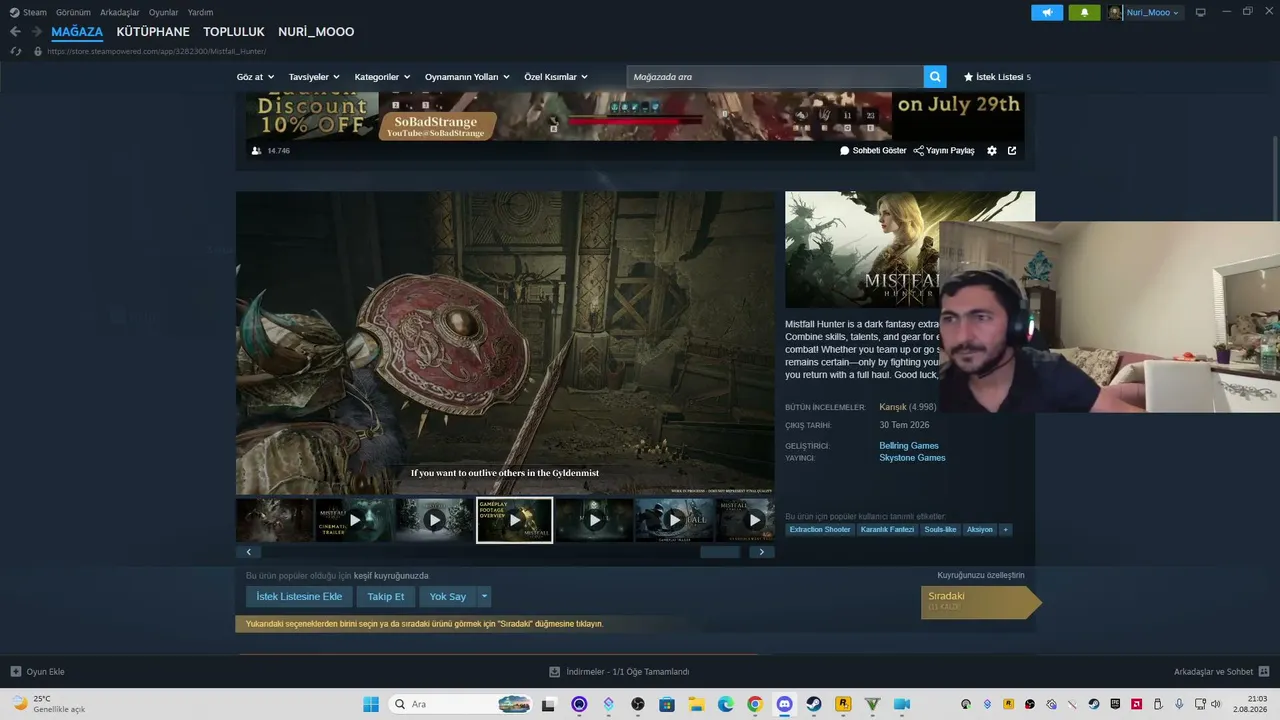Reload the store page with the refresh icon
This screenshot has width=1280, height=720.
[x=15, y=51]
